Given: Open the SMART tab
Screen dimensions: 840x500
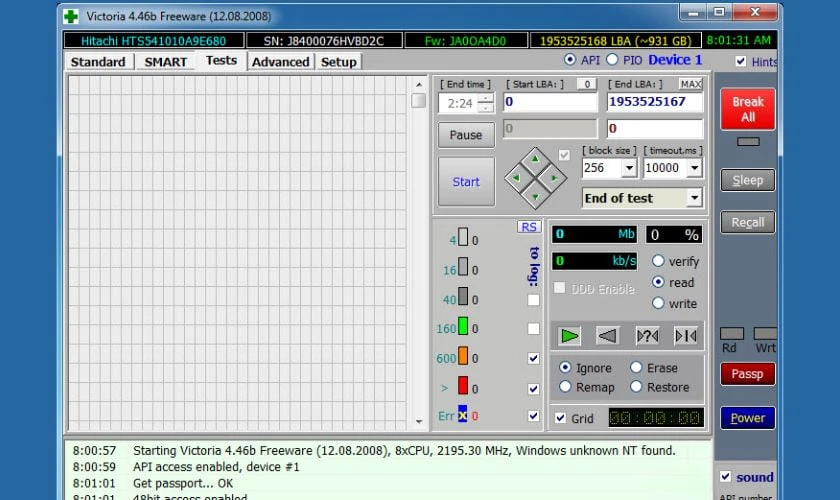Looking at the screenshot, I should (x=166, y=62).
